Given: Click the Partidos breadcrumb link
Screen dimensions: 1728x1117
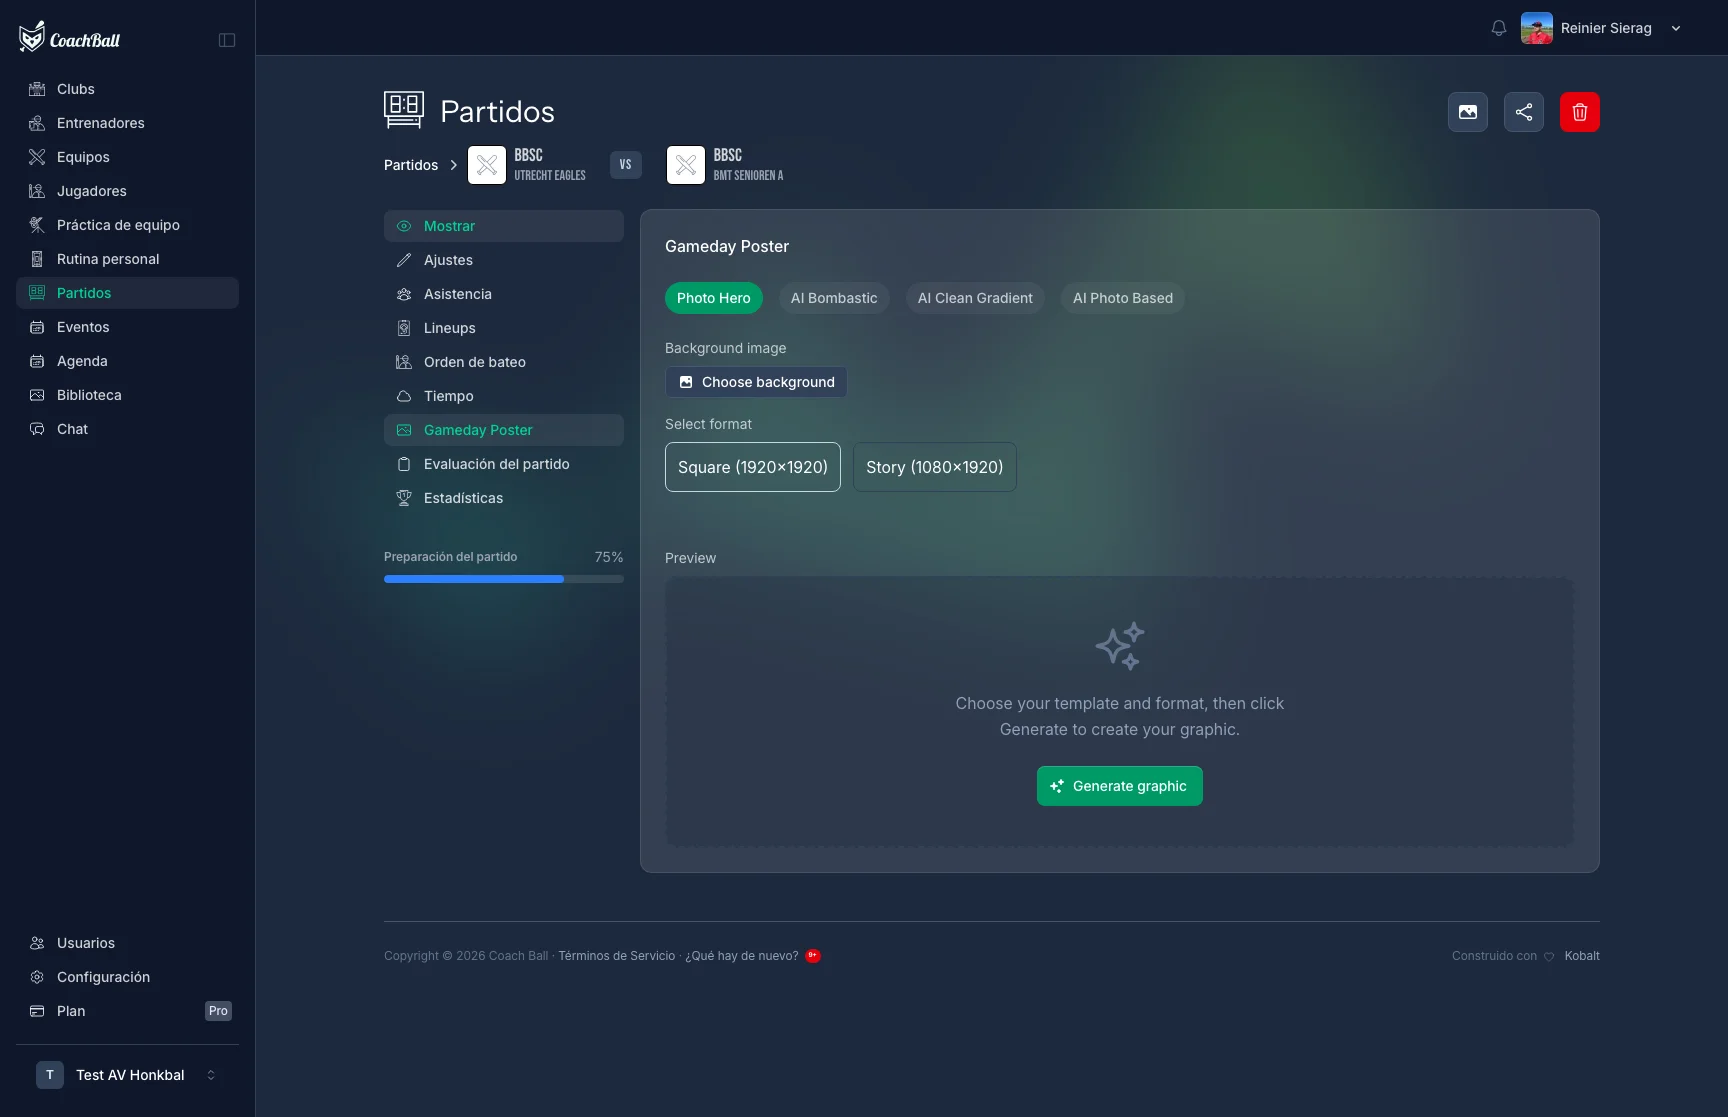Looking at the screenshot, I should point(411,165).
